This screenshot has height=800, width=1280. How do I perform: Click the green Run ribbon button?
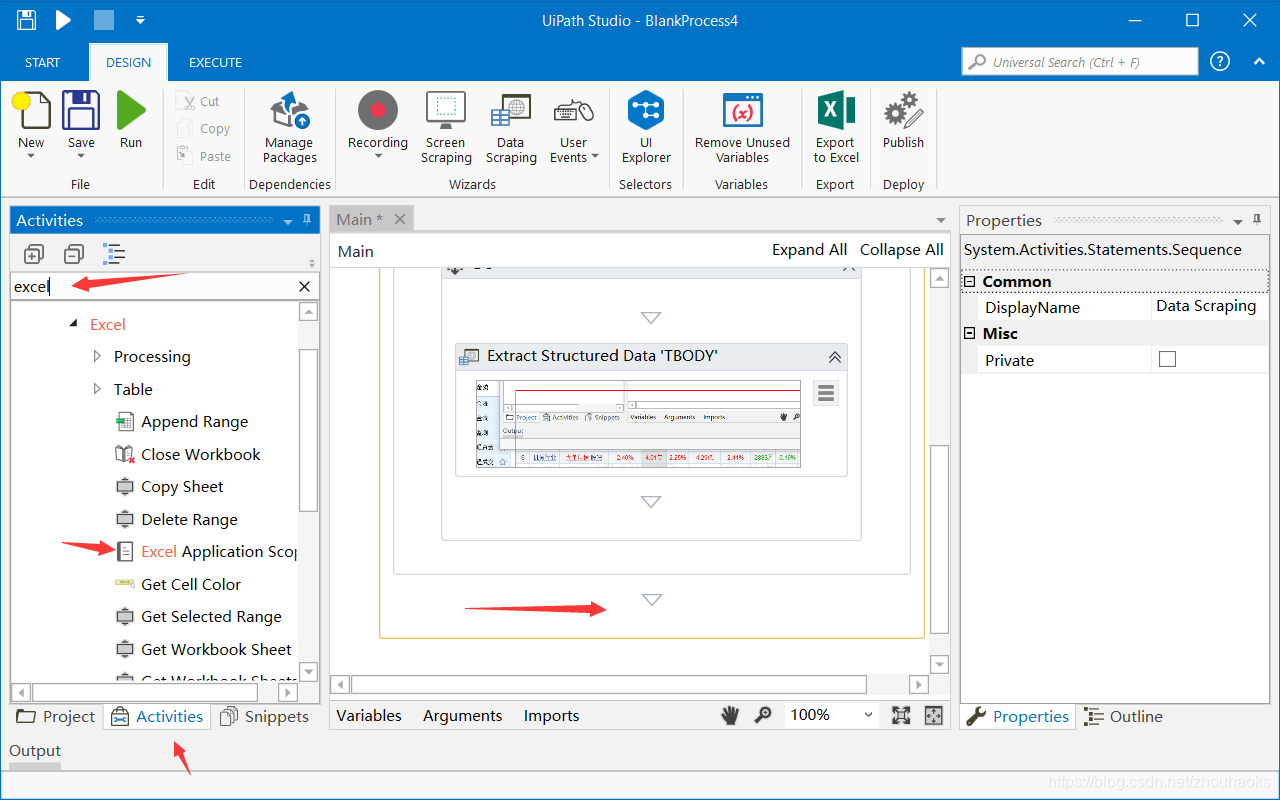pyautogui.click(x=131, y=120)
